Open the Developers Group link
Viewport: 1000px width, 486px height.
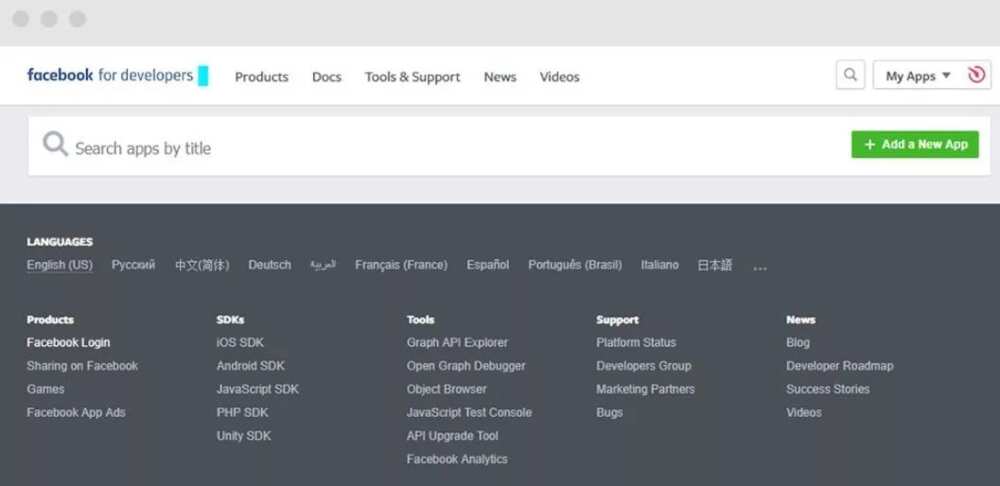[643, 366]
